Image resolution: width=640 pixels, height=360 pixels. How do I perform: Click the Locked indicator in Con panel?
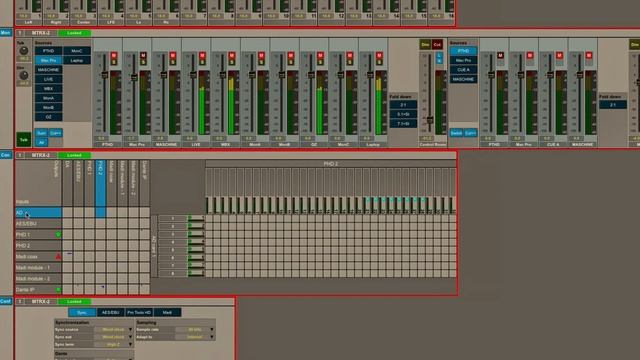coord(74,156)
